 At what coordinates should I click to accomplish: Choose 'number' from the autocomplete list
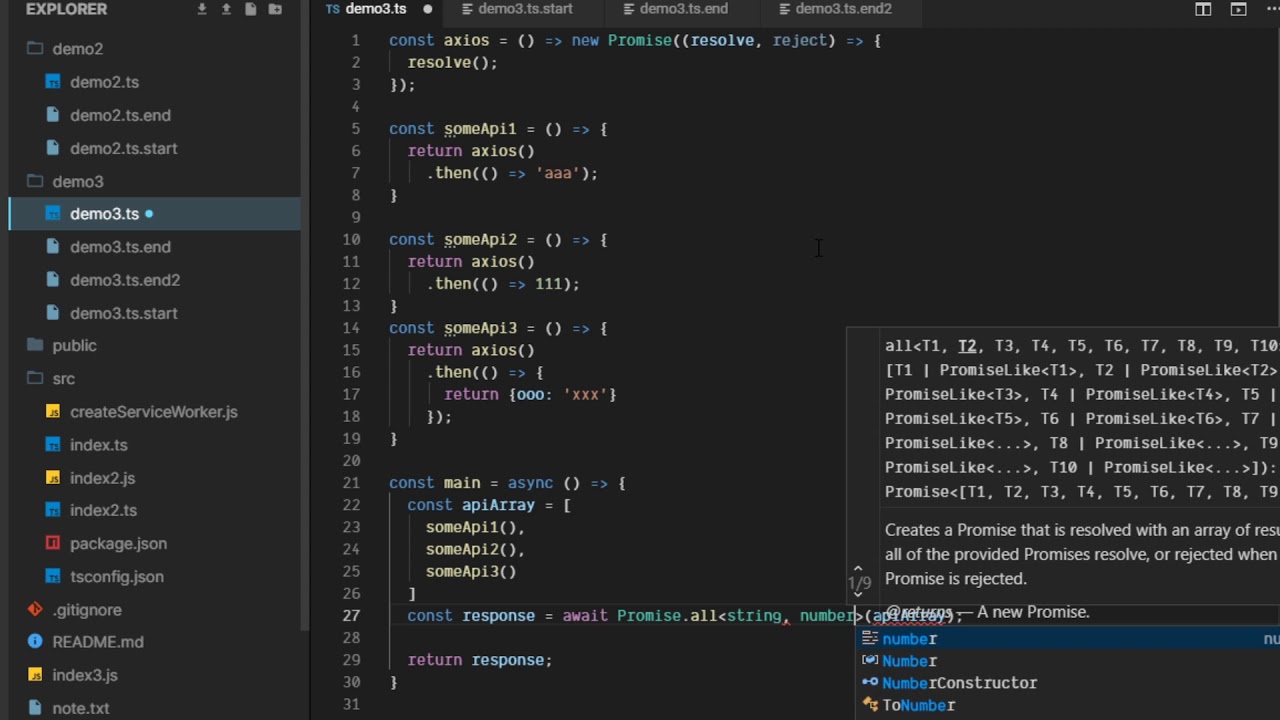(1069, 639)
